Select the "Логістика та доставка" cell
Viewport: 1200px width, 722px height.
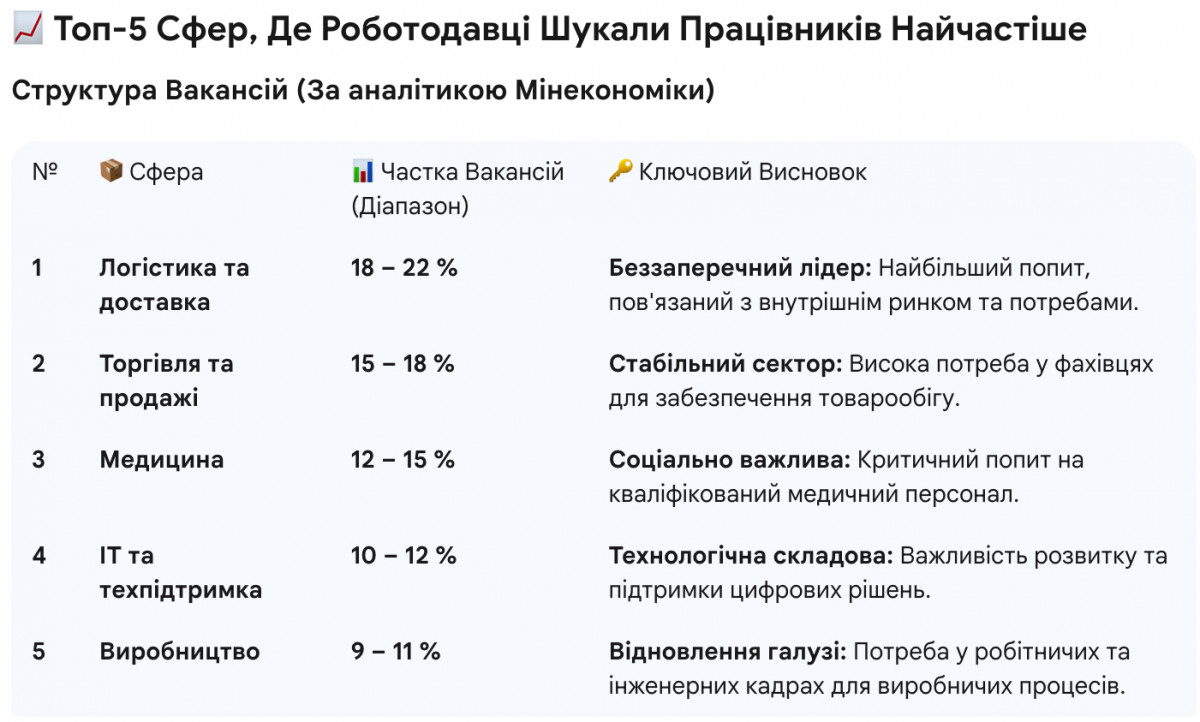(x=174, y=285)
